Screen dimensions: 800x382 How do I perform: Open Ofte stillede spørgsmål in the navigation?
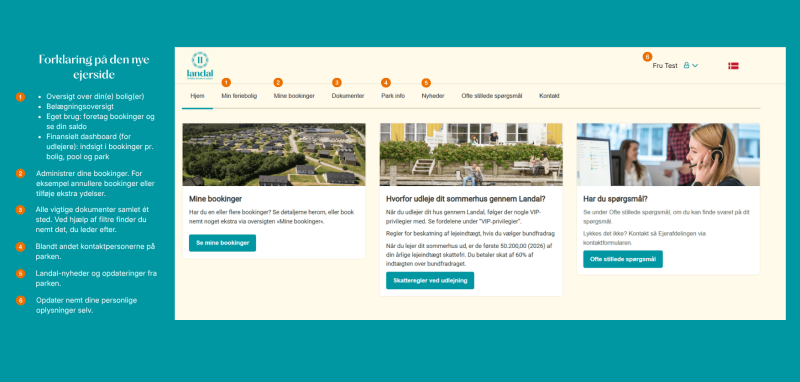tap(493, 96)
